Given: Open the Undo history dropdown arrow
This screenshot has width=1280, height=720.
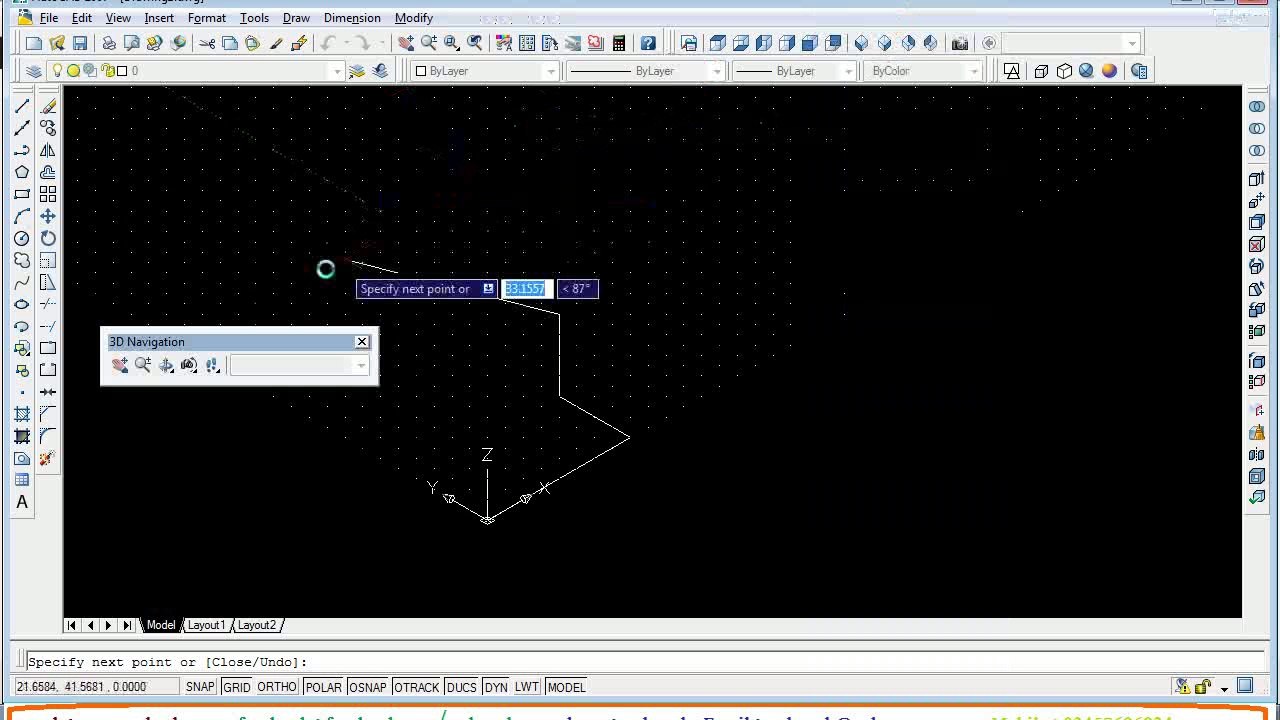Looking at the screenshot, I should (x=345, y=43).
